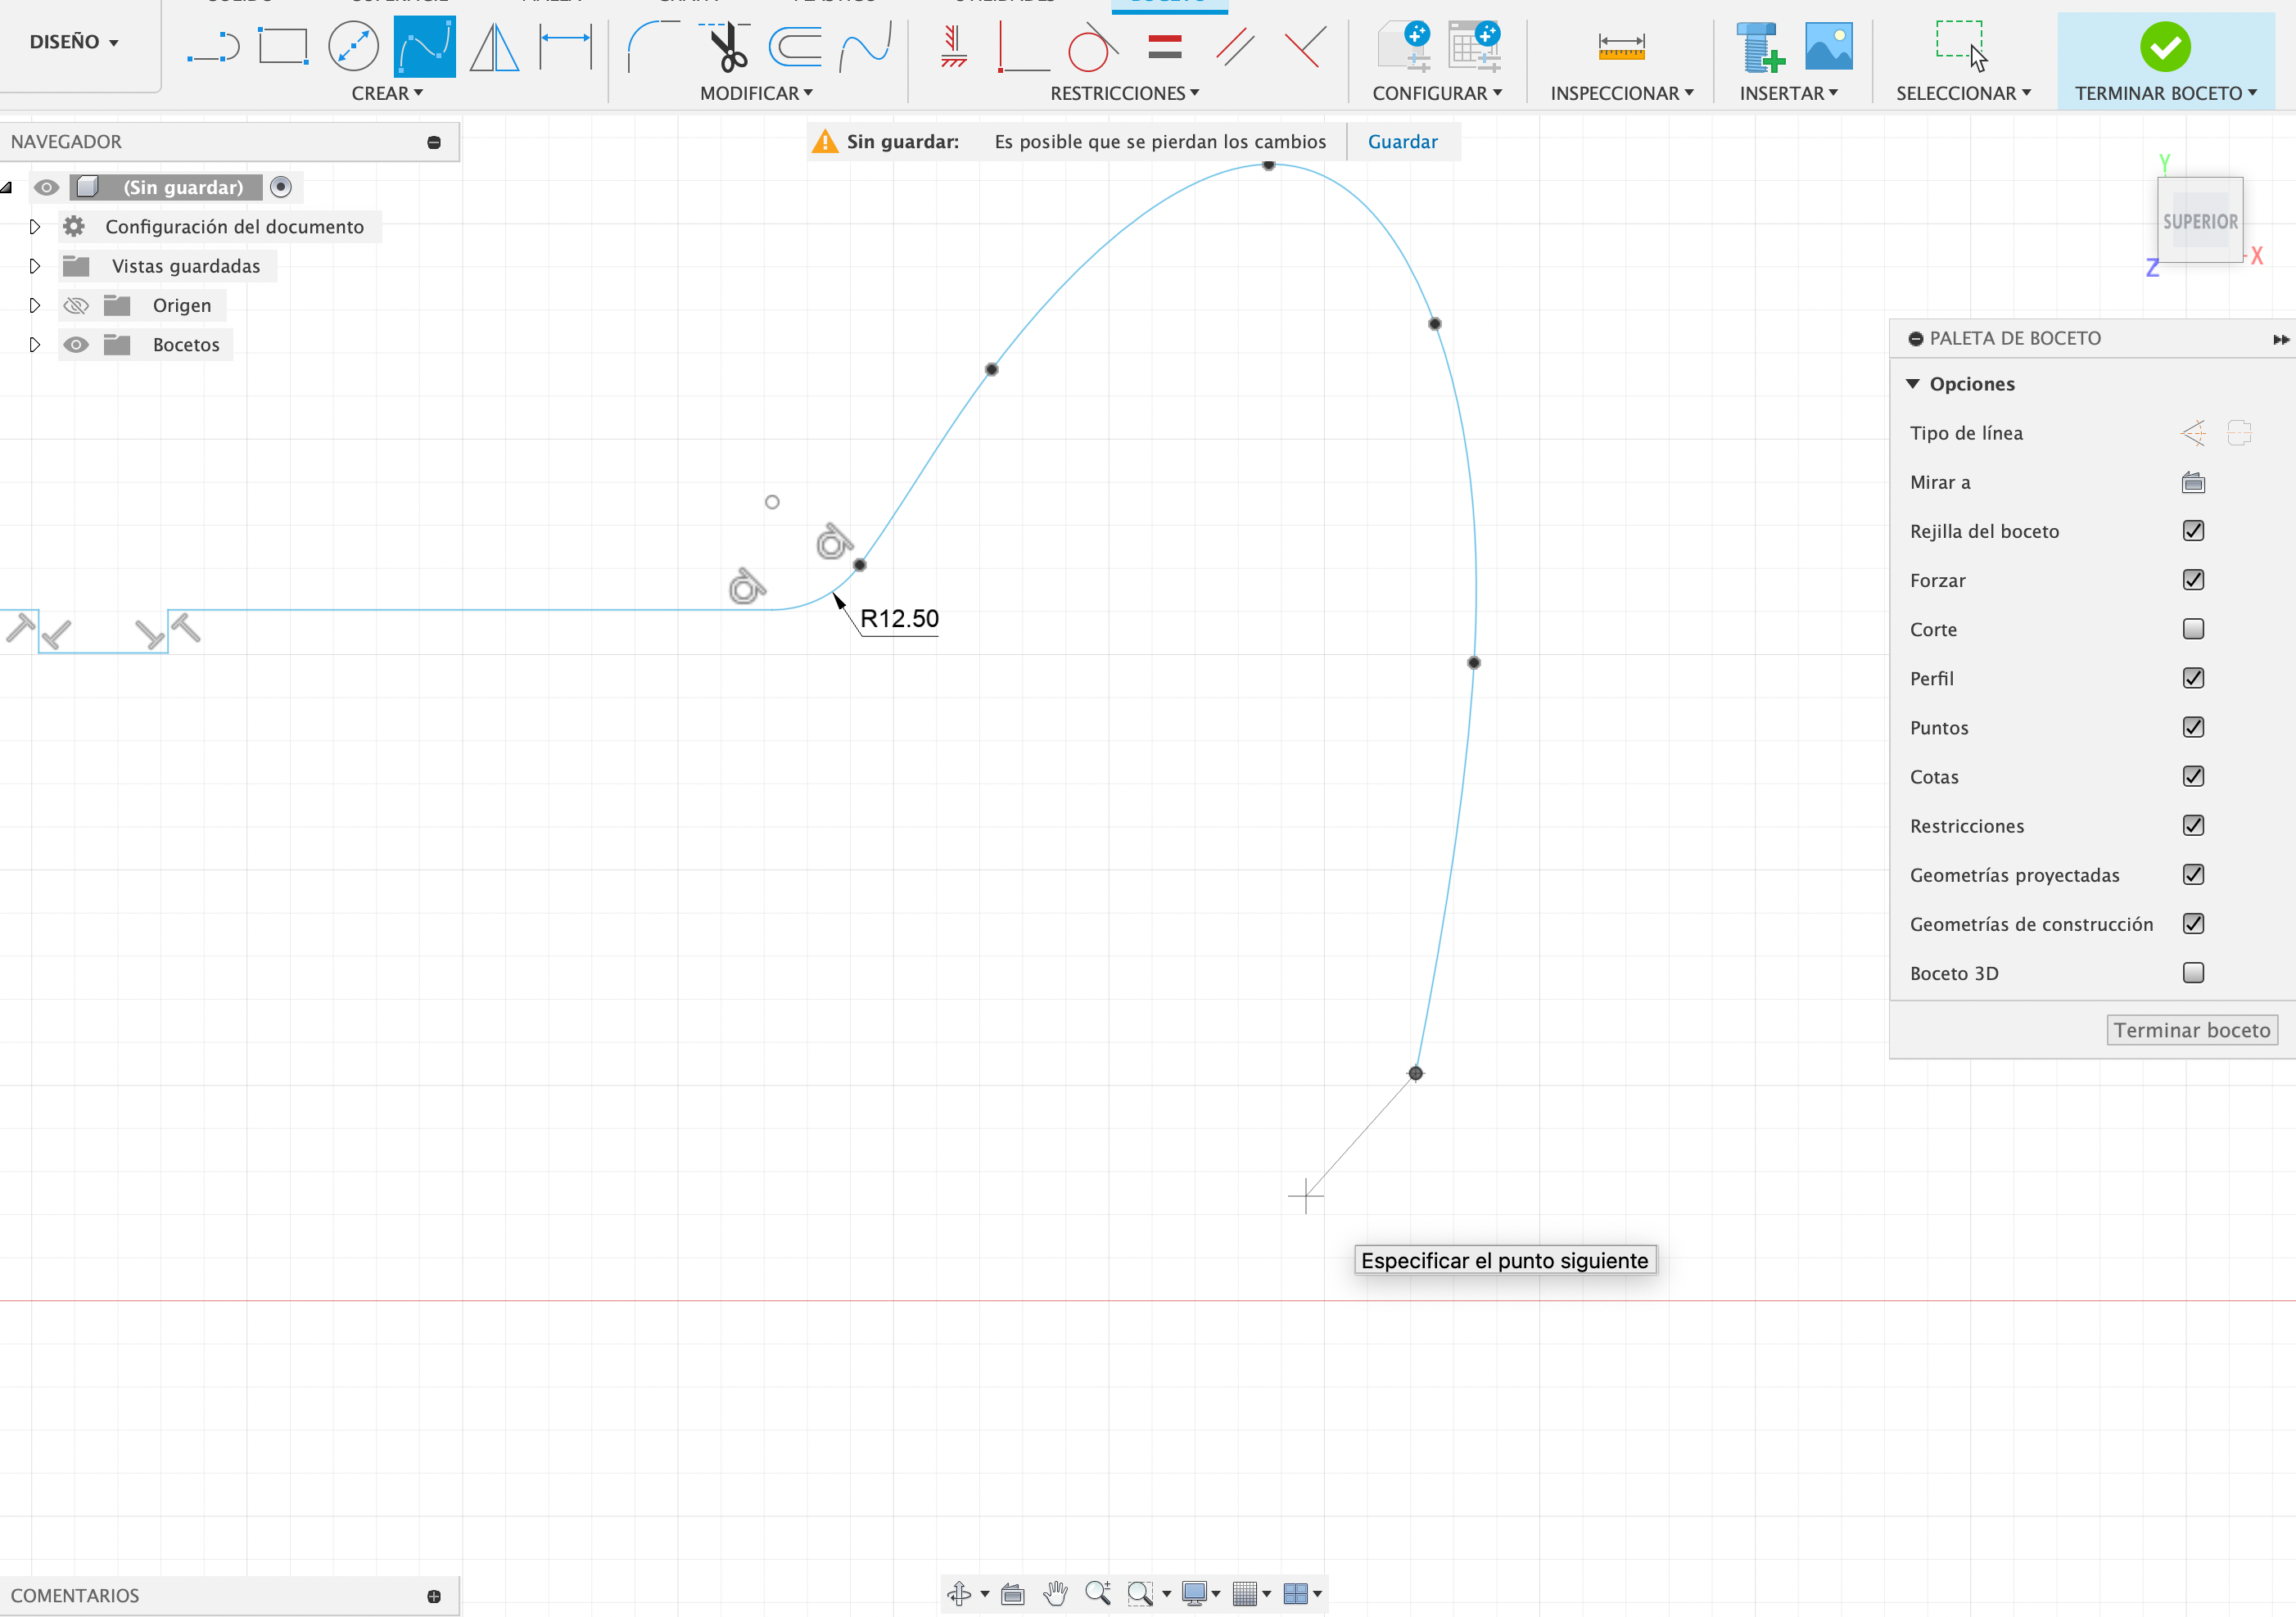The image size is (2296, 1617).
Task: Enable the Boceto 3D checkbox
Action: (x=2193, y=973)
